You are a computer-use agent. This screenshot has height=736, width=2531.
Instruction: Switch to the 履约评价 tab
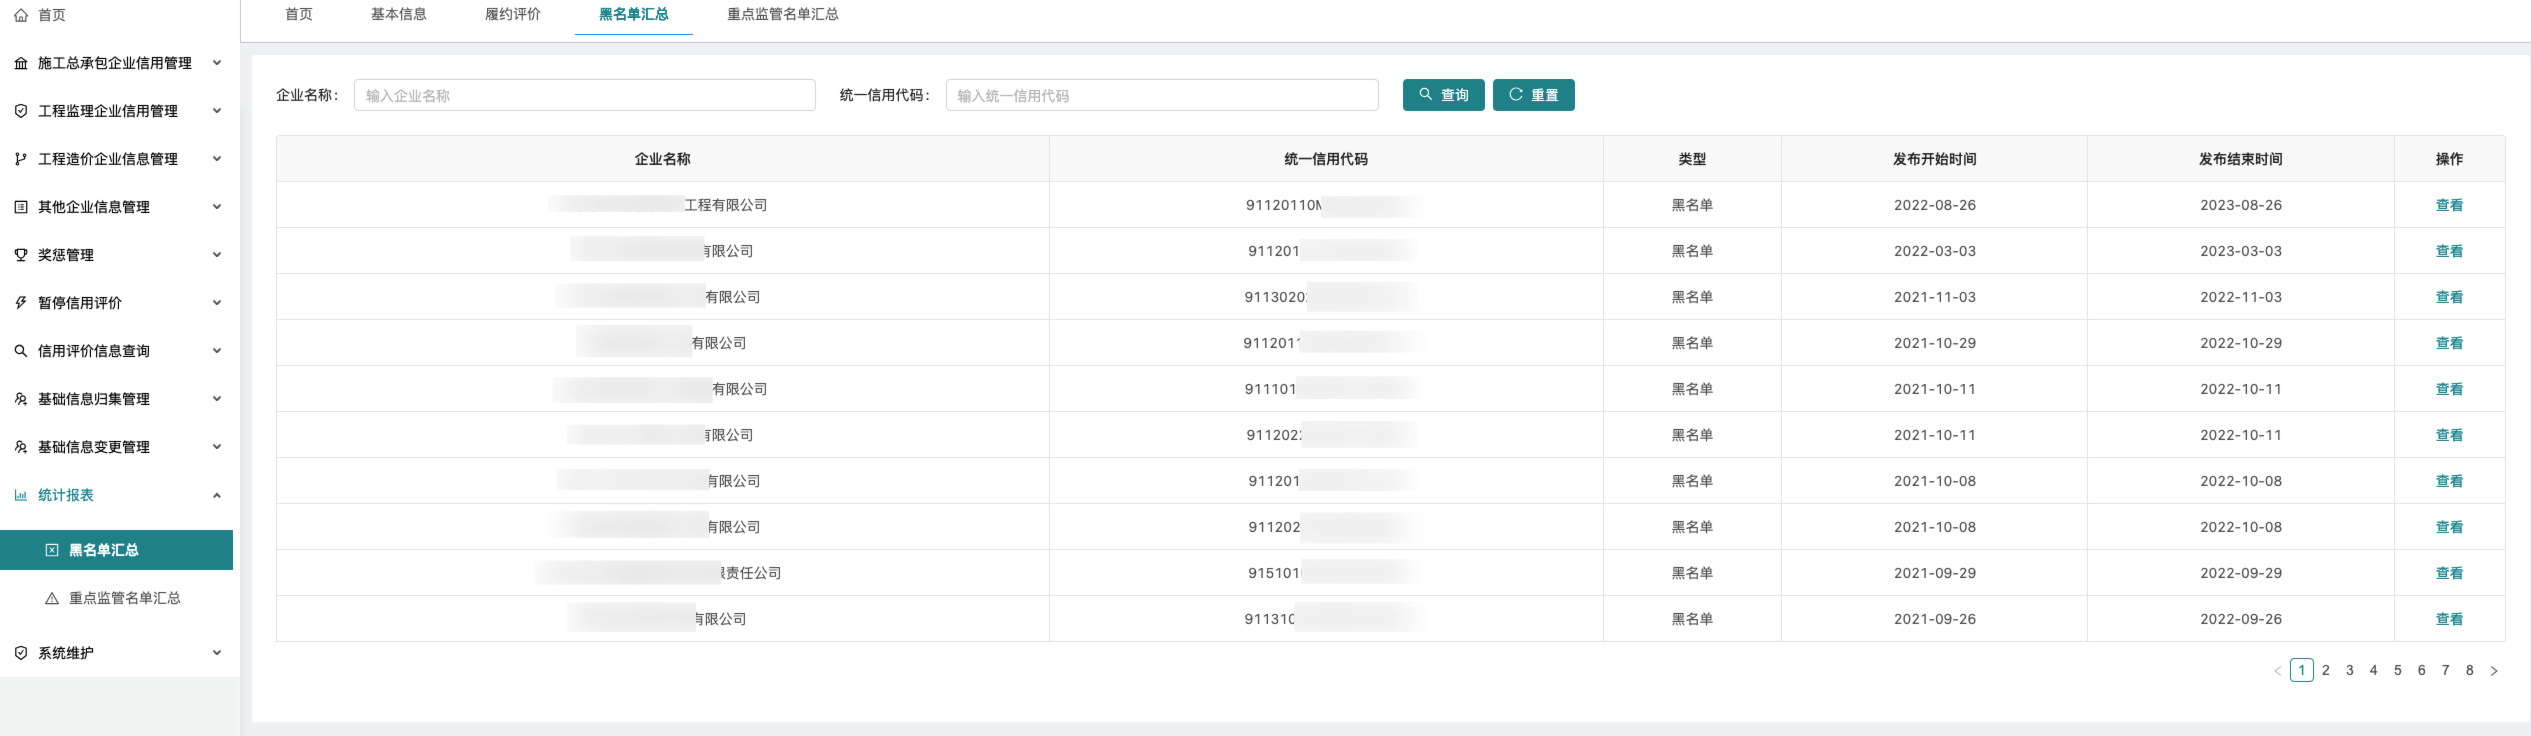tap(512, 14)
